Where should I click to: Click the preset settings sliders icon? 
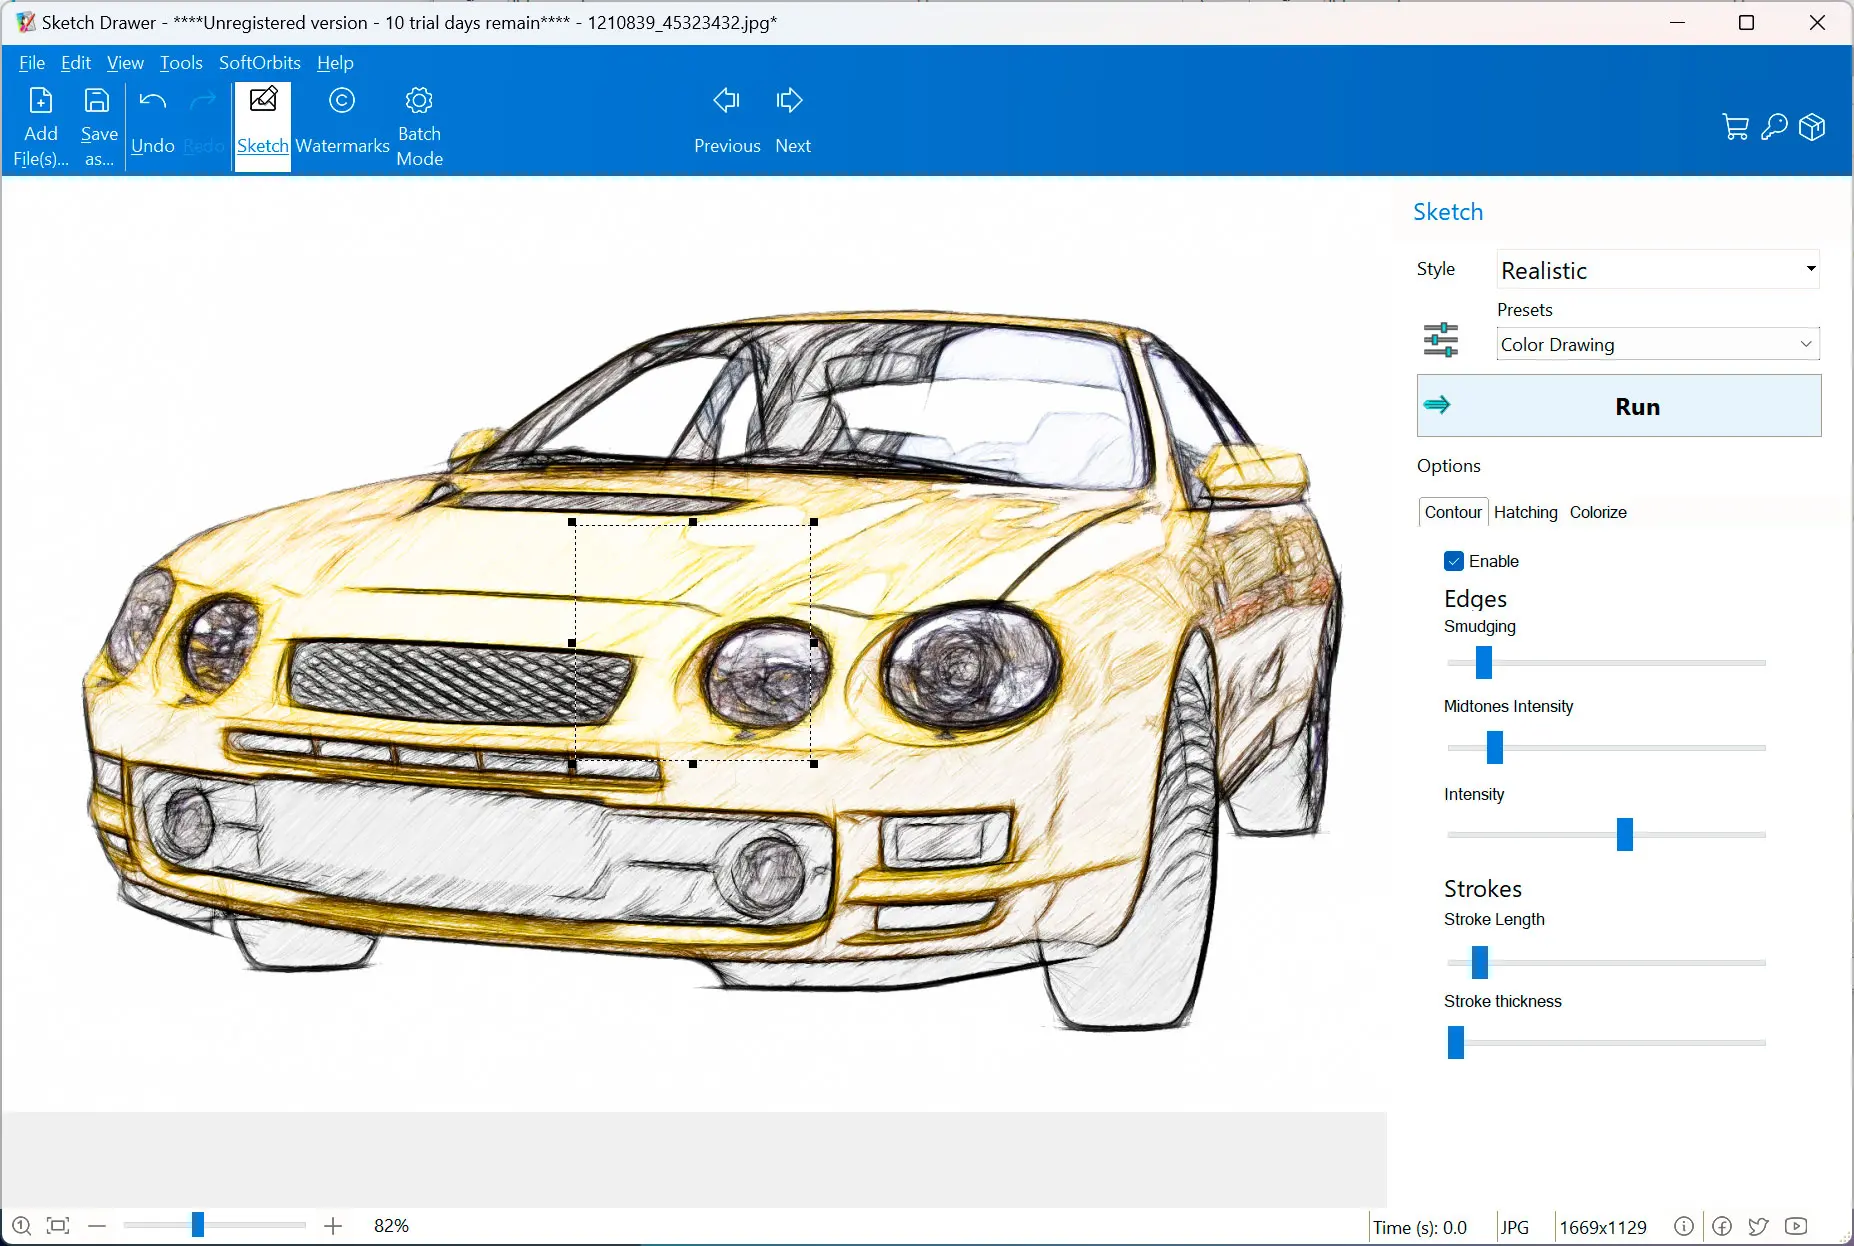coord(1440,340)
